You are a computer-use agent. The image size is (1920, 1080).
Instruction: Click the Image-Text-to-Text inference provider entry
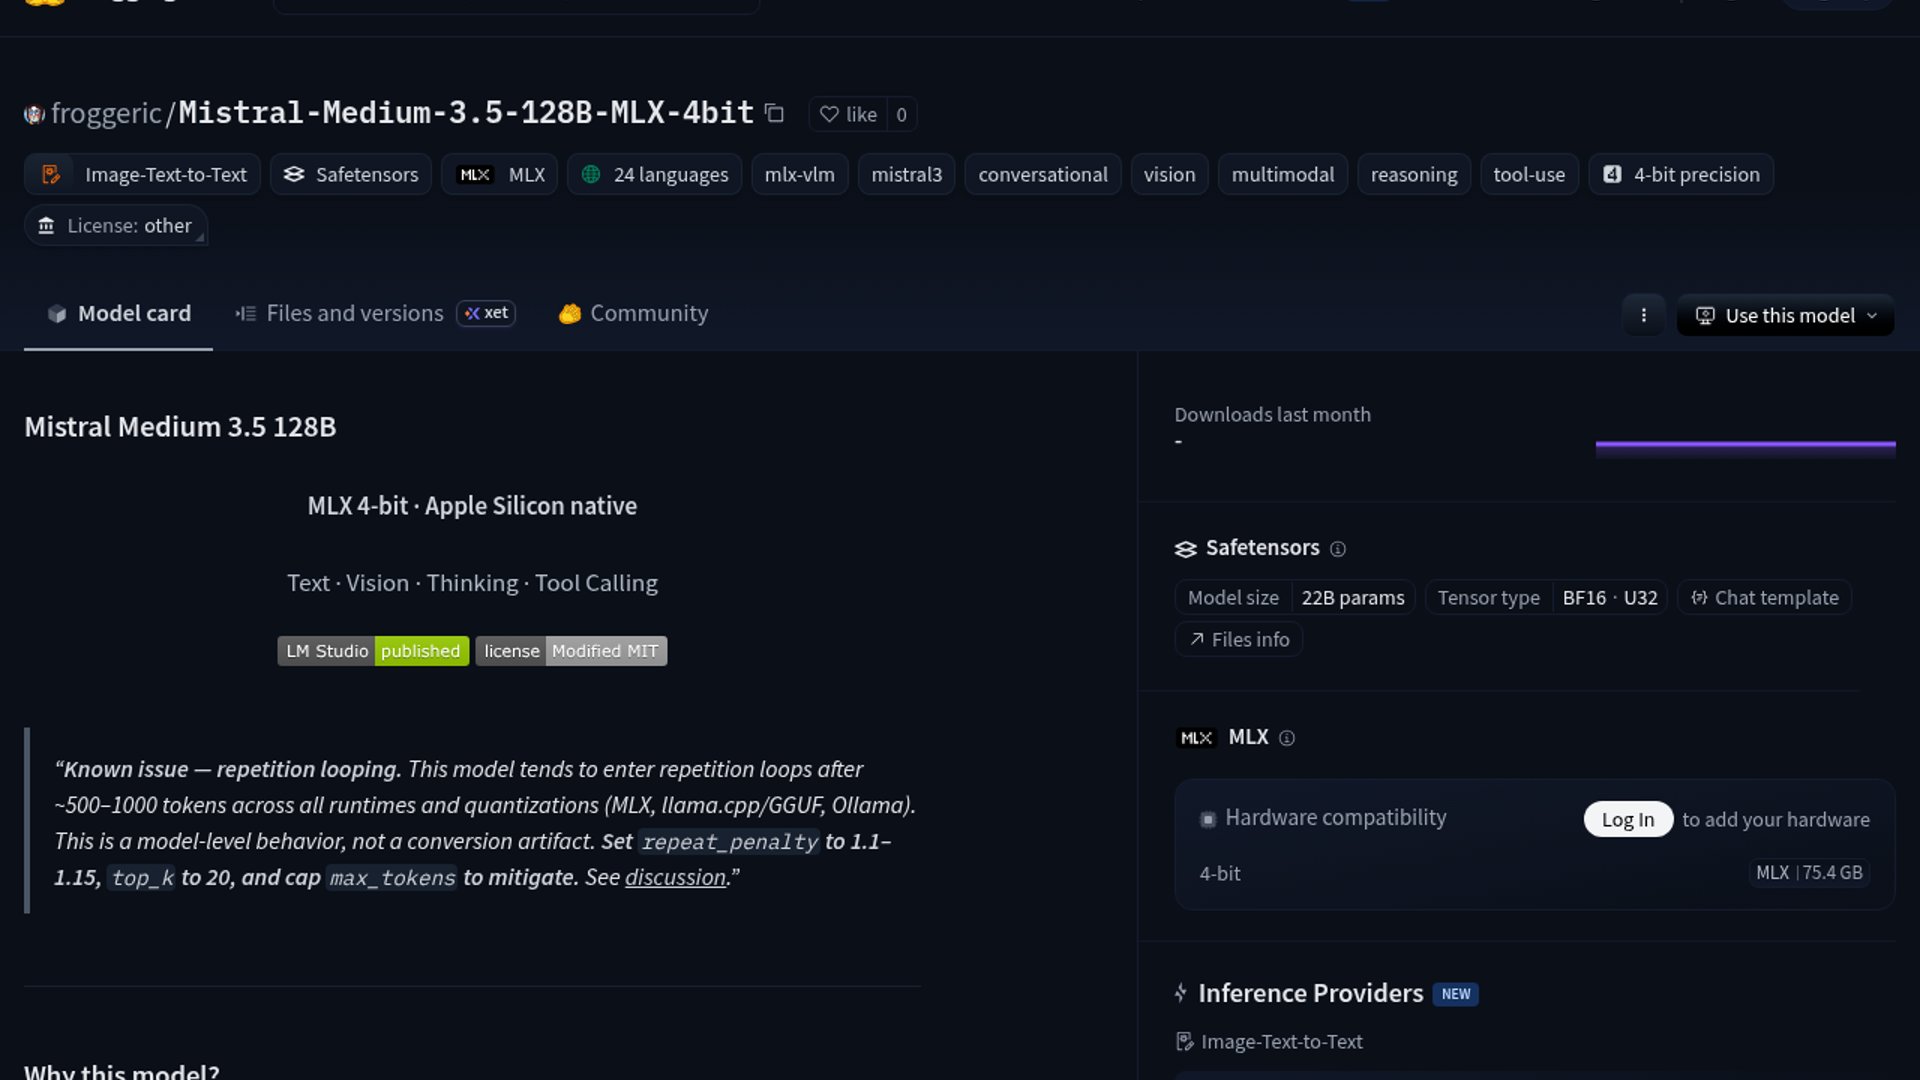point(1270,1042)
